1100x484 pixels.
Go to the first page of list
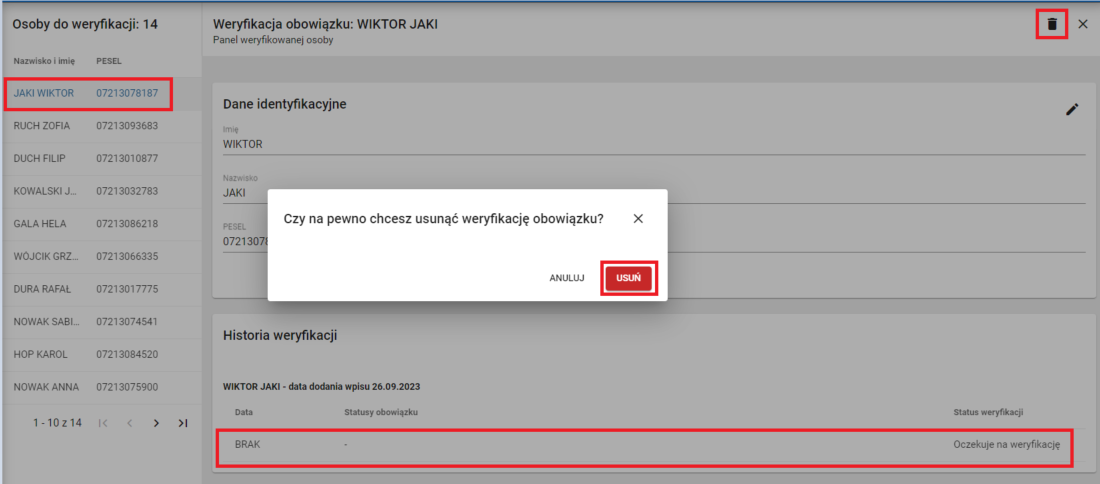coord(104,423)
